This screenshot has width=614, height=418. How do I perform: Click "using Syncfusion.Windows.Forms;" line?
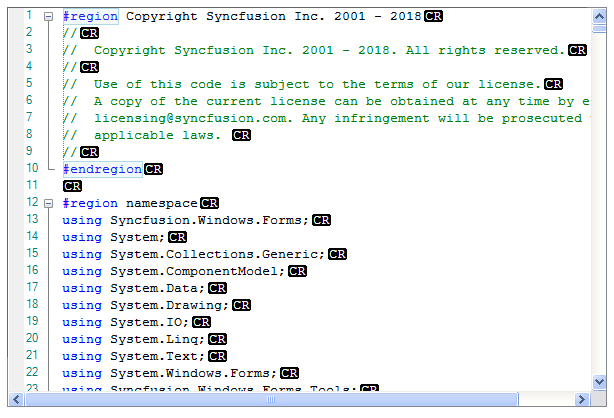tap(186, 220)
